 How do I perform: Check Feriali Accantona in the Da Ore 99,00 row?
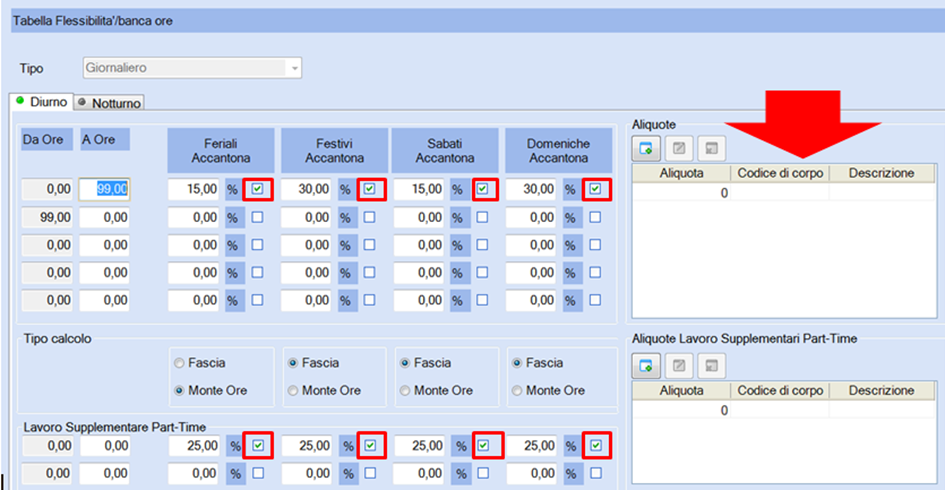click(257, 217)
